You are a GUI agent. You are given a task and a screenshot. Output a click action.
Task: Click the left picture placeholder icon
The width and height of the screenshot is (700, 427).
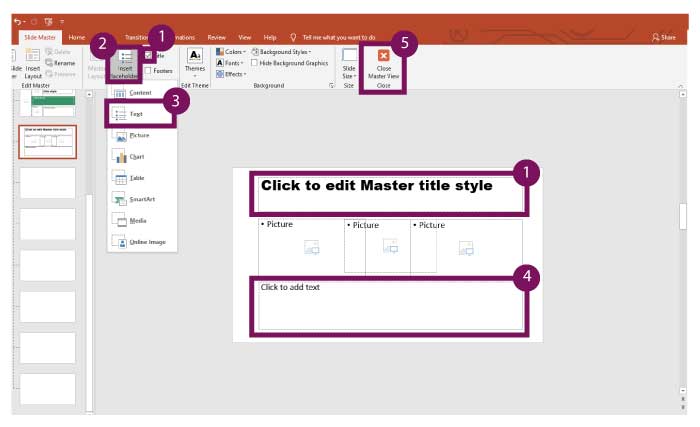(x=312, y=247)
